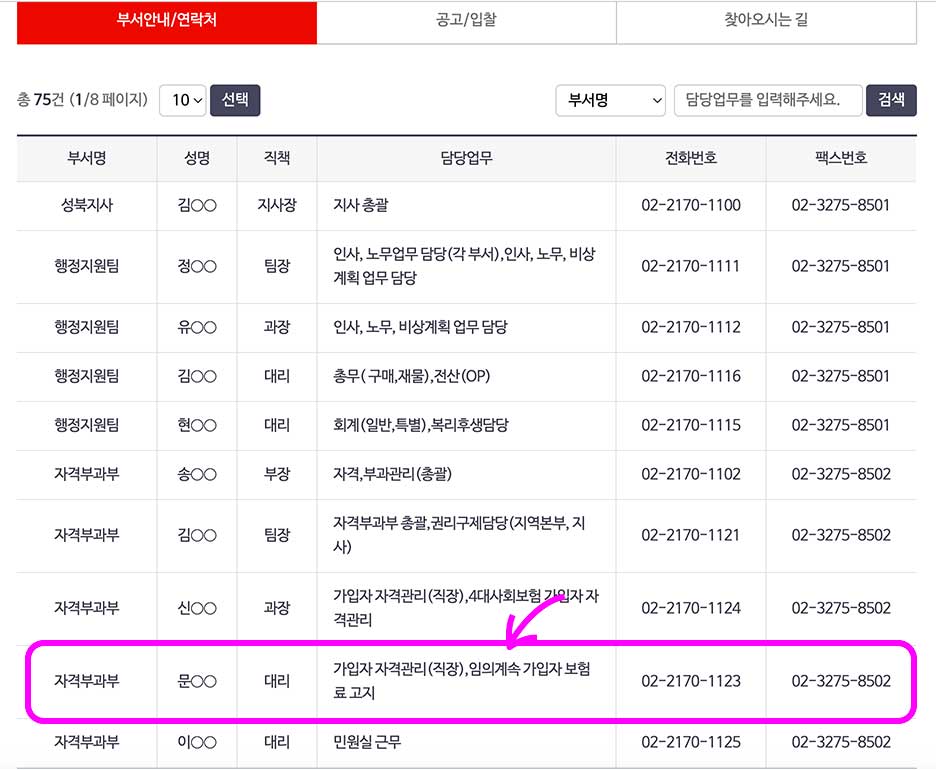Switch to the 공고/입찰 tab
The width and height of the screenshot is (936, 770).
[x=466, y=22]
